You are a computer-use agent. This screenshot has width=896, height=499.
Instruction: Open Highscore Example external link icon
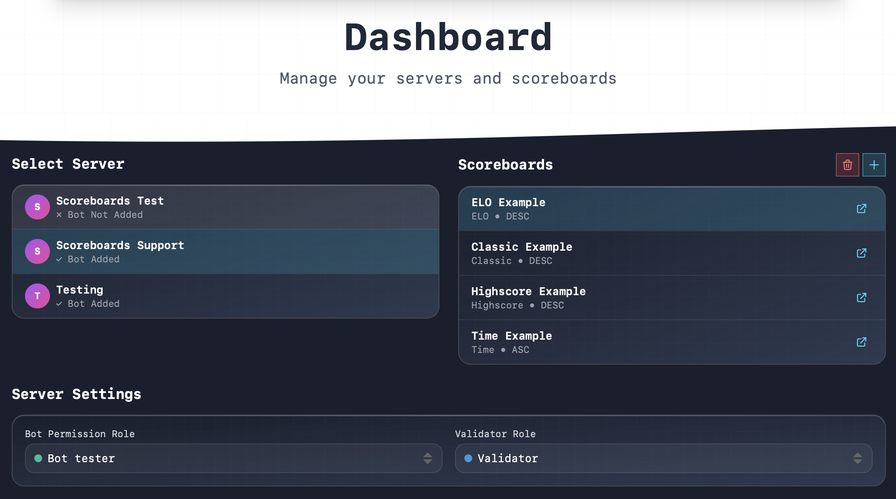click(x=861, y=297)
